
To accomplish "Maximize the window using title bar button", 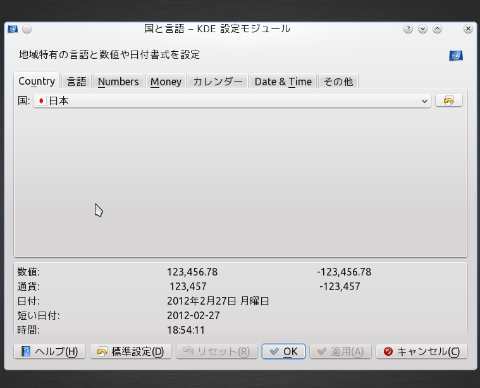I will (x=437, y=29).
